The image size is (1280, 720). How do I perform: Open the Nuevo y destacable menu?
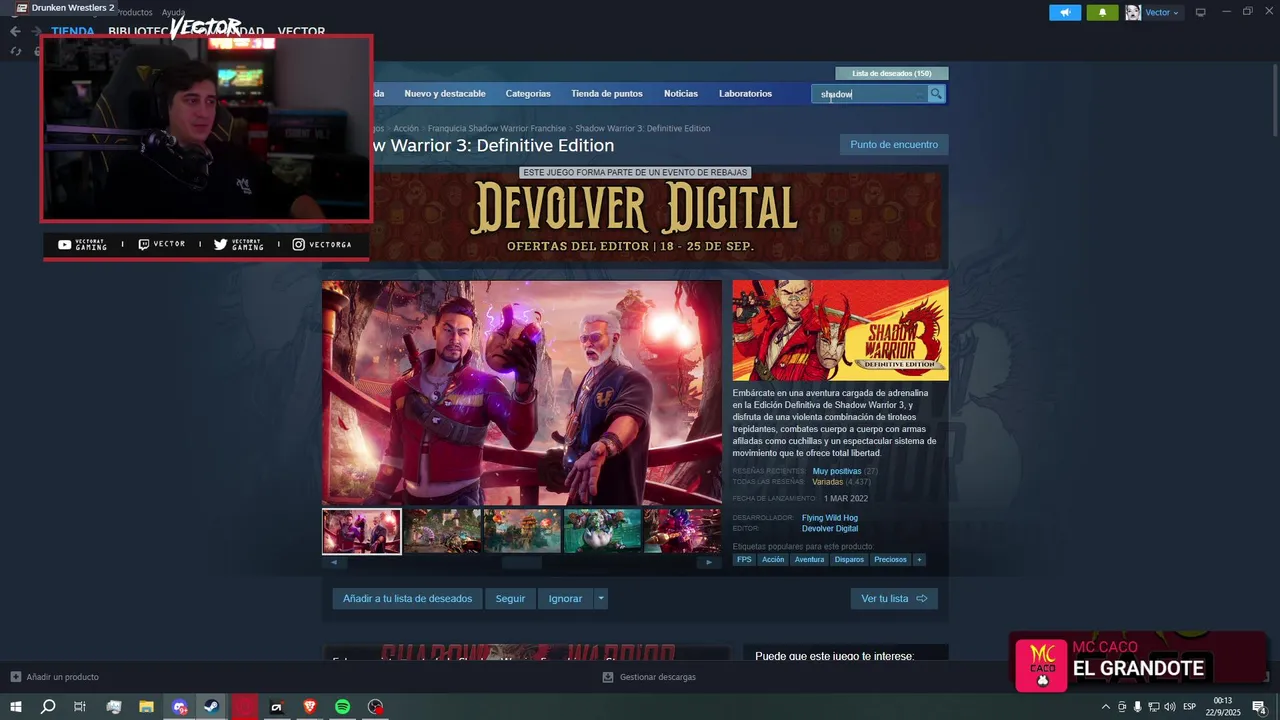(445, 94)
